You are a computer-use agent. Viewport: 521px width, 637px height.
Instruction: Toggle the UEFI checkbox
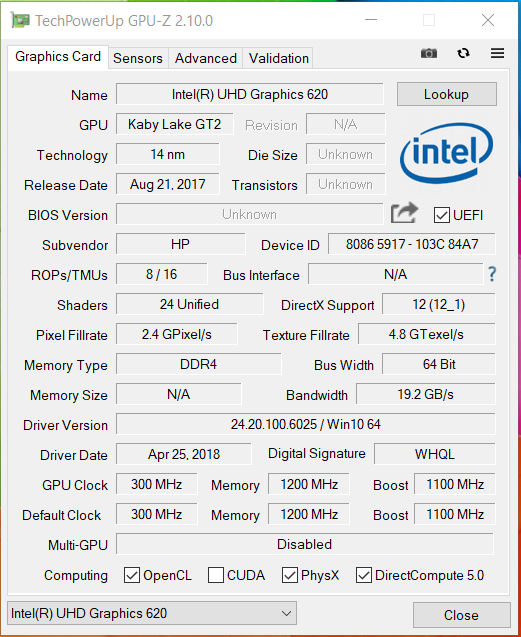[441, 215]
